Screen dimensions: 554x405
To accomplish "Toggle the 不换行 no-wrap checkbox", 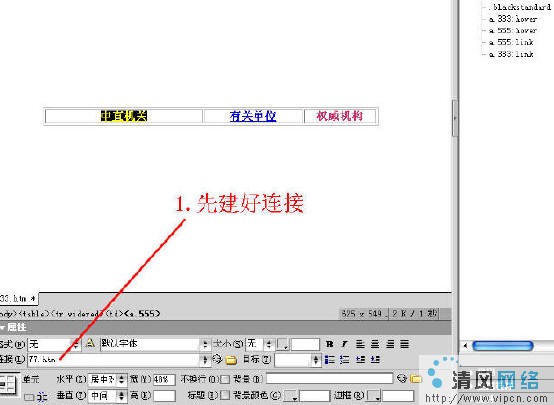I will [x=225, y=379].
